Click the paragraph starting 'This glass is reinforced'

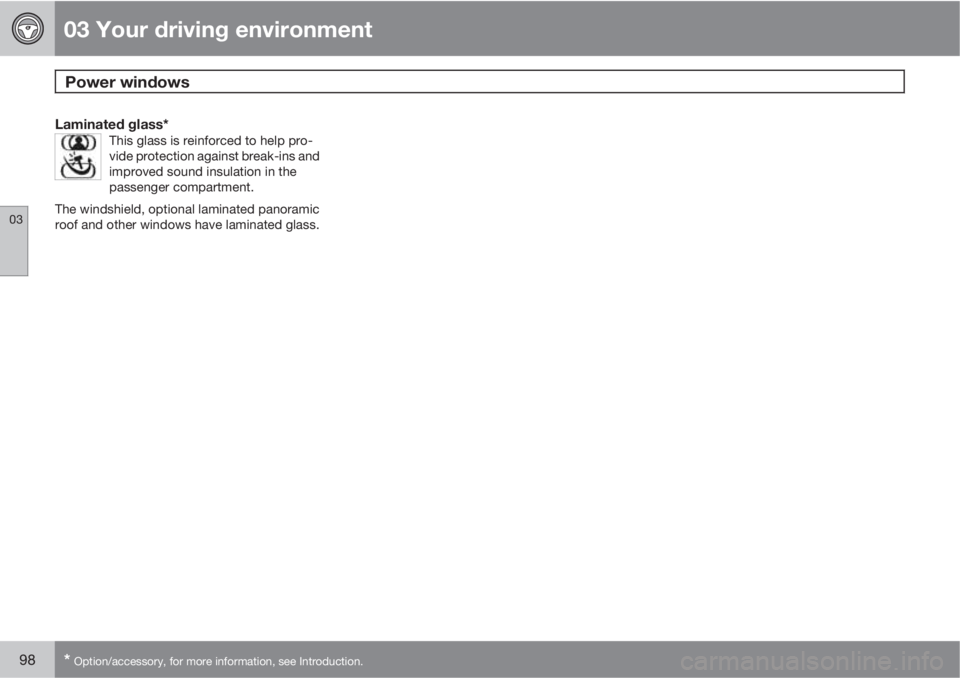click(214, 164)
